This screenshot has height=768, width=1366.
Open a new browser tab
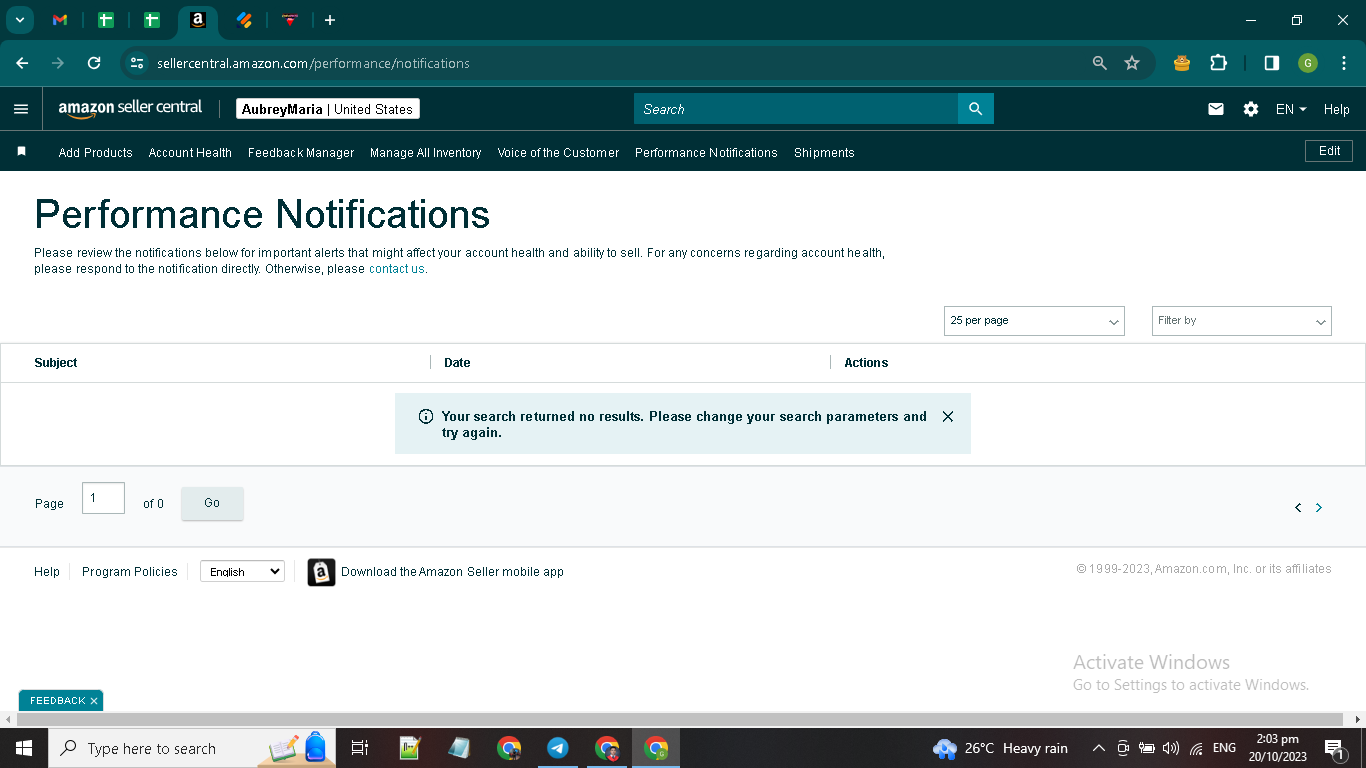(x=330, y=20)
